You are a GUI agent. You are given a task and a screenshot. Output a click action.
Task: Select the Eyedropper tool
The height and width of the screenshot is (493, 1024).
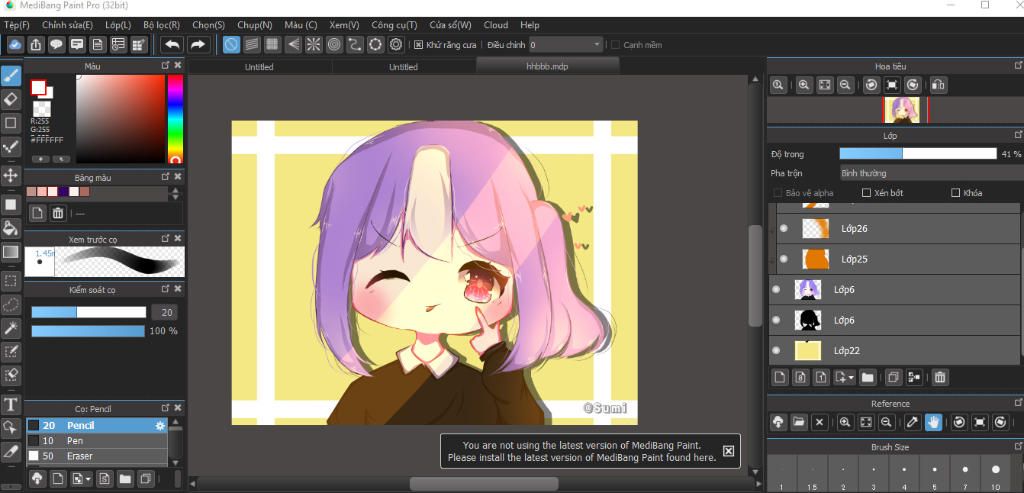point(10,451)
